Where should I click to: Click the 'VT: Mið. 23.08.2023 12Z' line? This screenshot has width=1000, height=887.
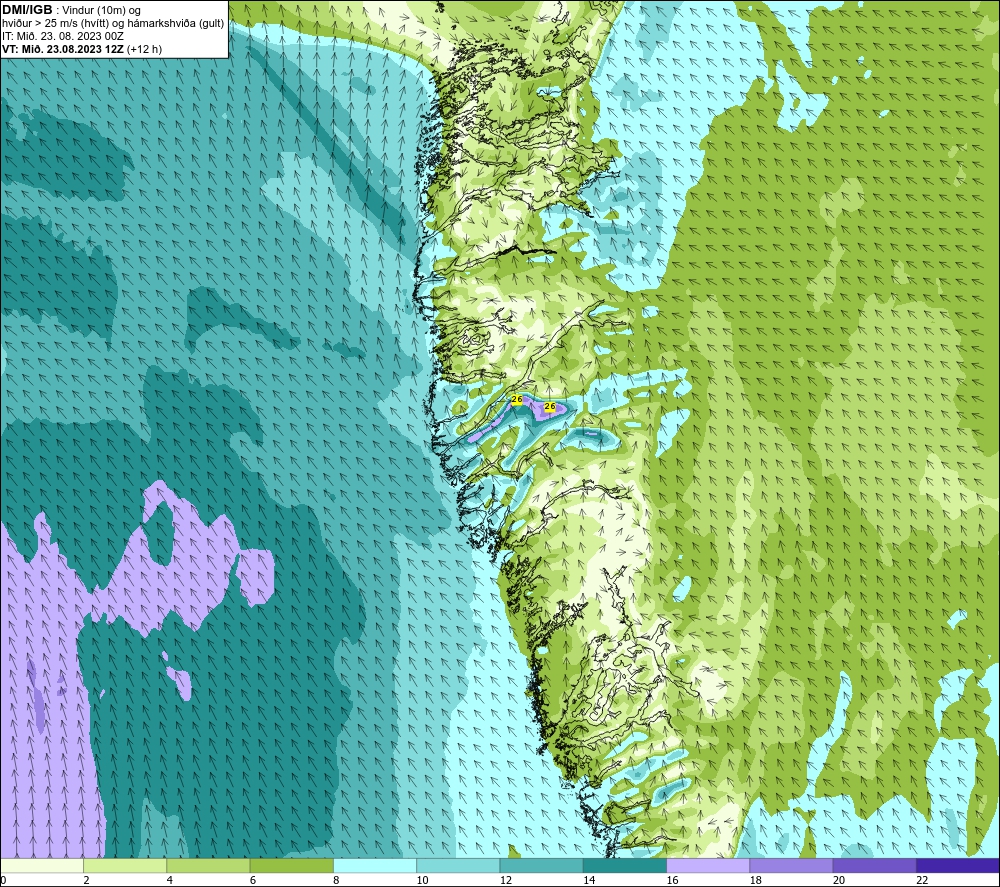coord(63,49)
